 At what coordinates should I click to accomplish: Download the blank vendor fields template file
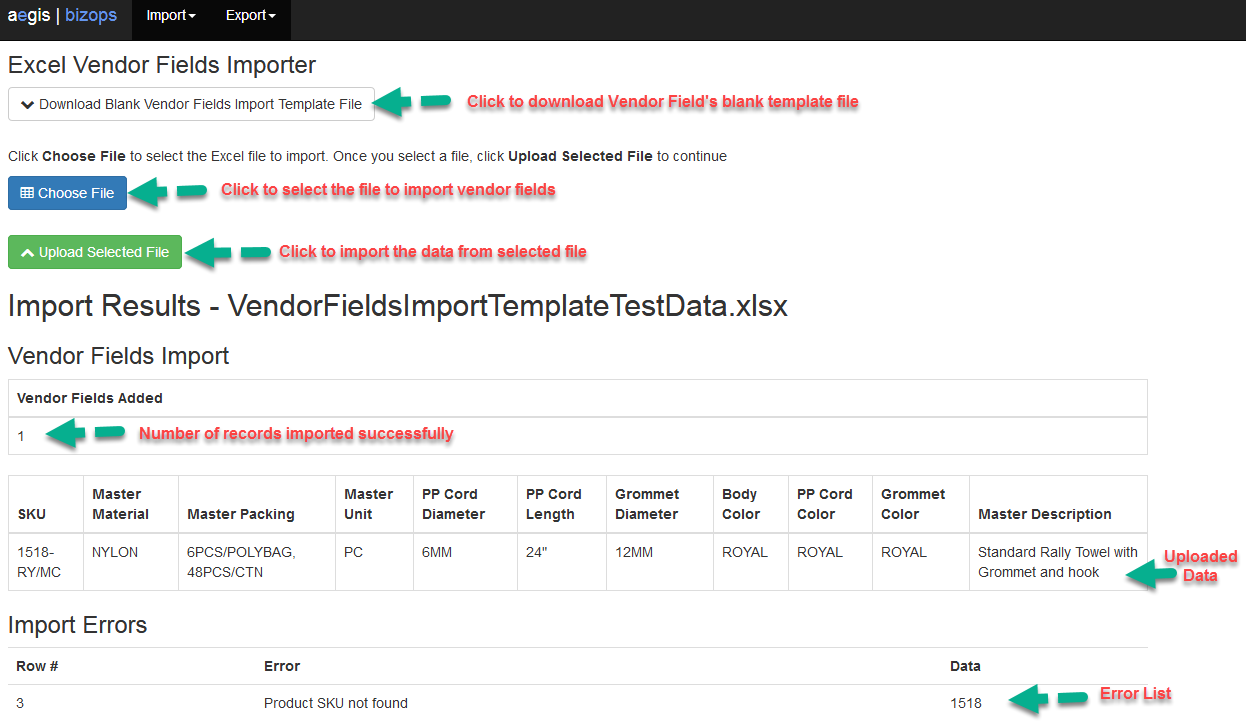(x=191, y=105)
